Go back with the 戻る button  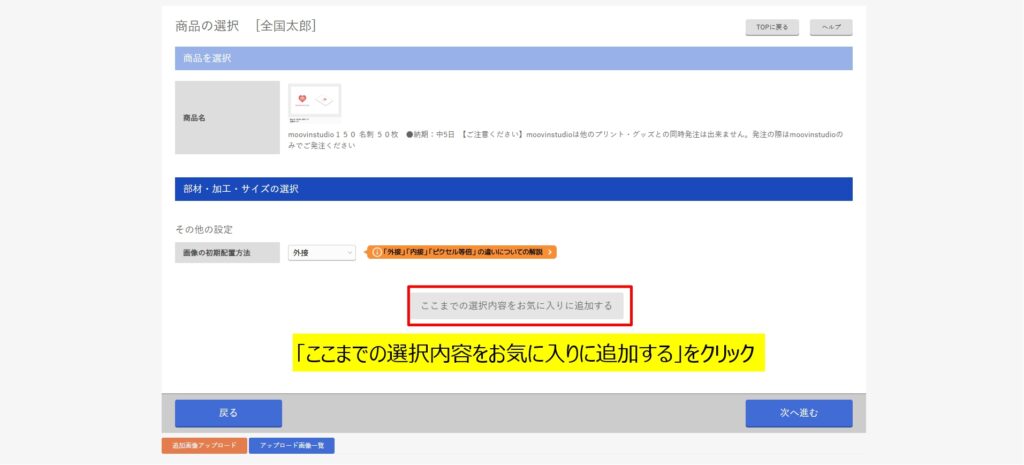(x=228, y=413)
